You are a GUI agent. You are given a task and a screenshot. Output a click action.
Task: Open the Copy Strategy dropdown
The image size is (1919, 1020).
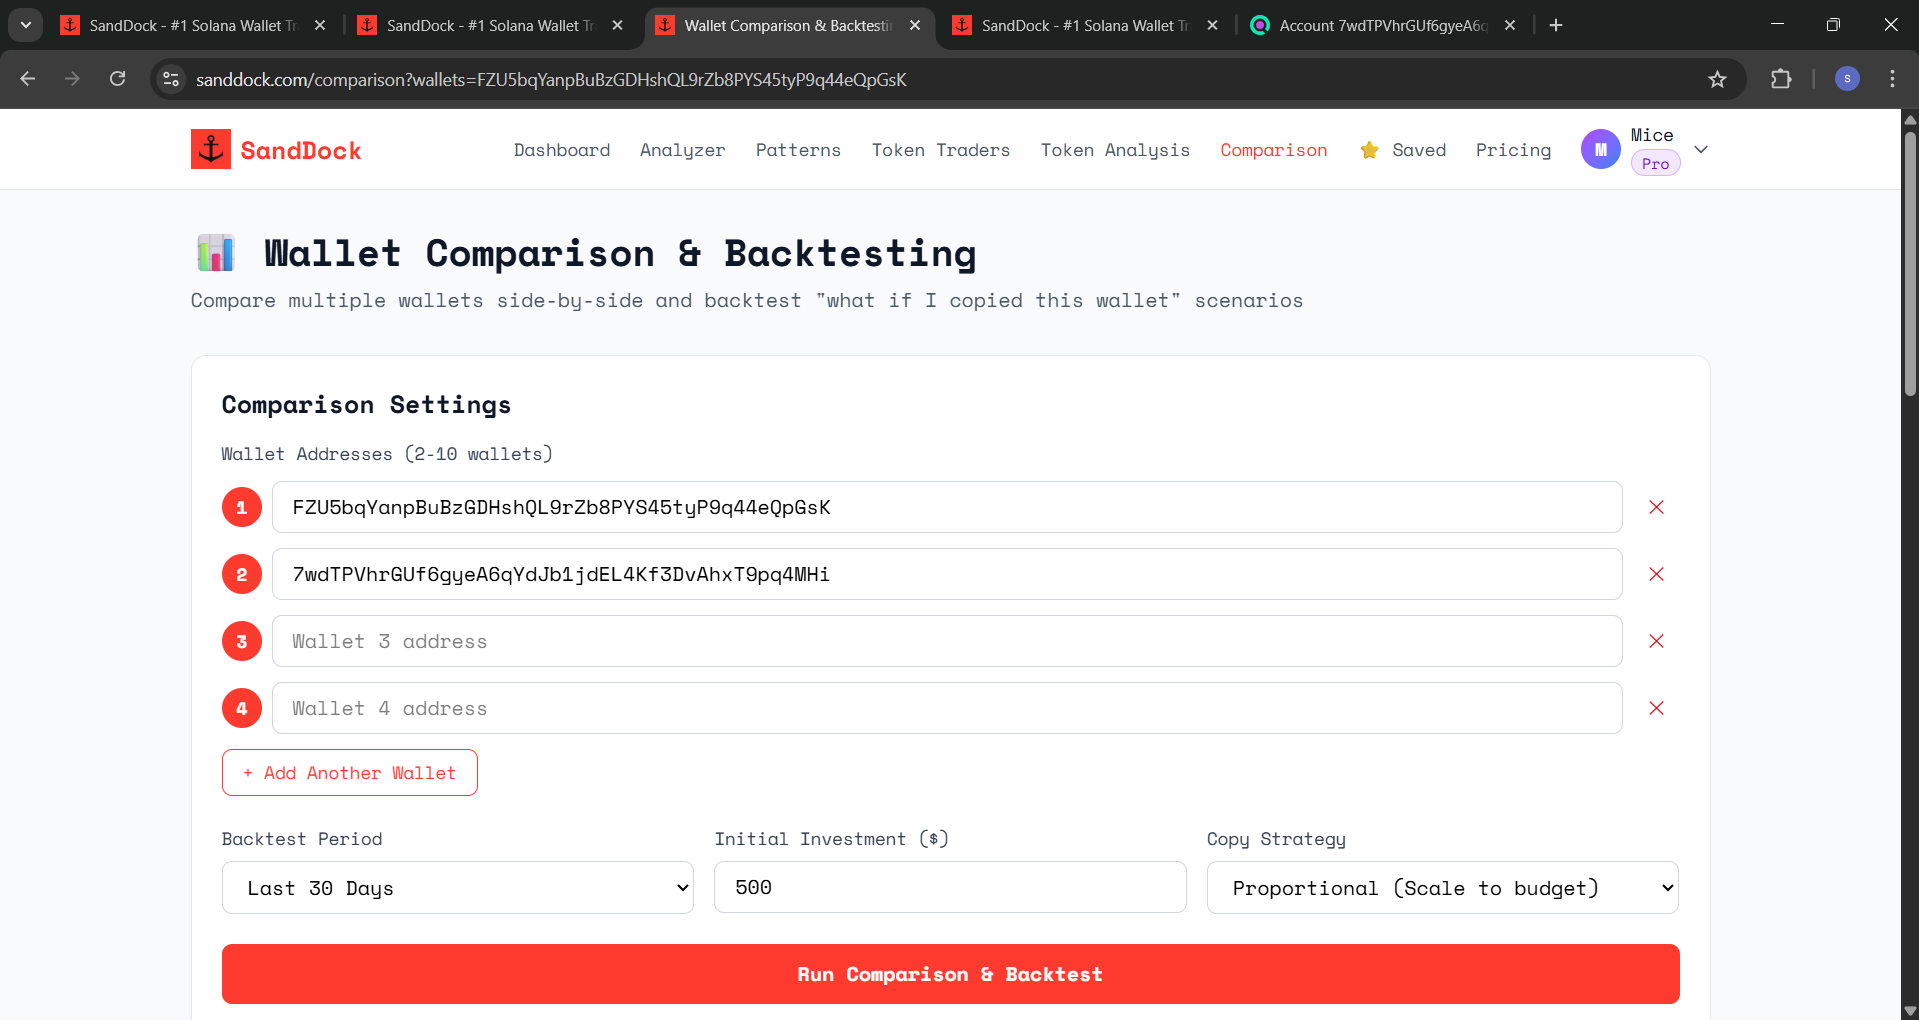(1443, 888)
